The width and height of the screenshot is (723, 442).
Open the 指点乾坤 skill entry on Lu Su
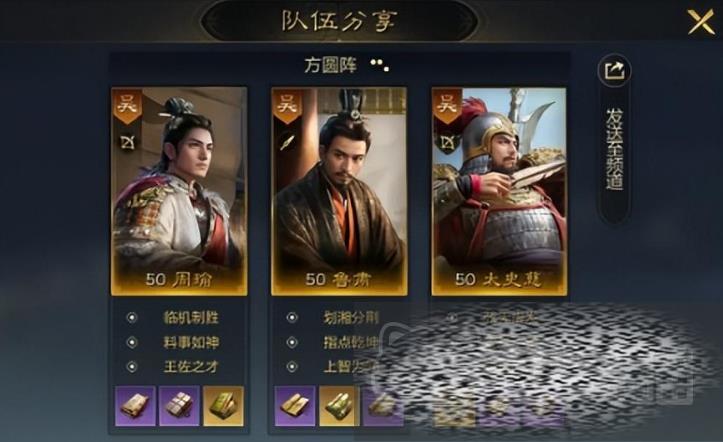click(351, 342)
